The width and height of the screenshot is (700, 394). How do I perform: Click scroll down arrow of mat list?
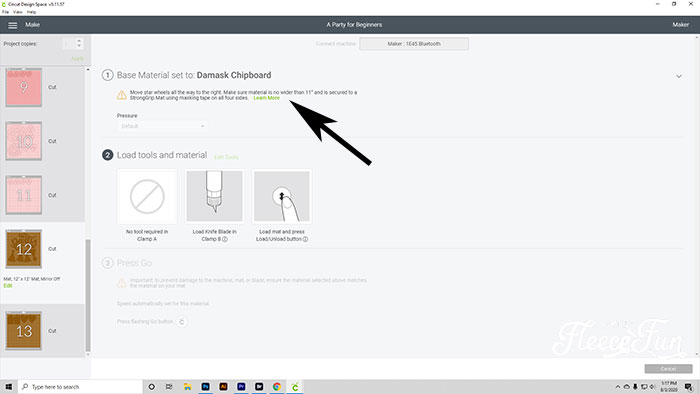point(88,354)
